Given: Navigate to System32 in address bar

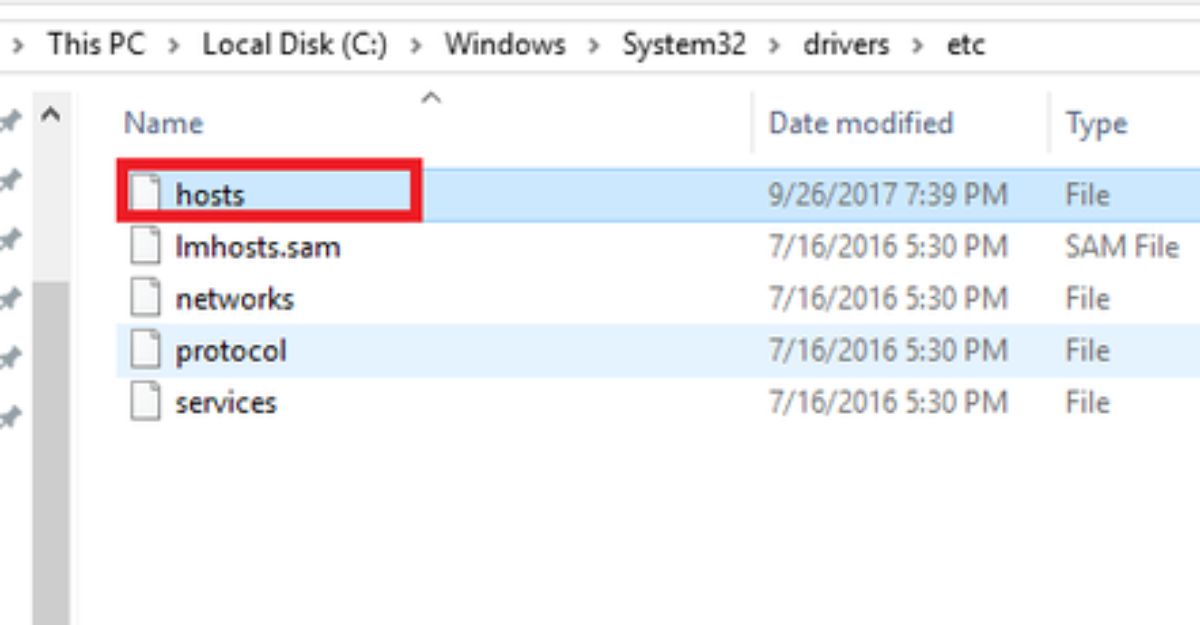Looking at the screenshot, I should tap(684, 45).
